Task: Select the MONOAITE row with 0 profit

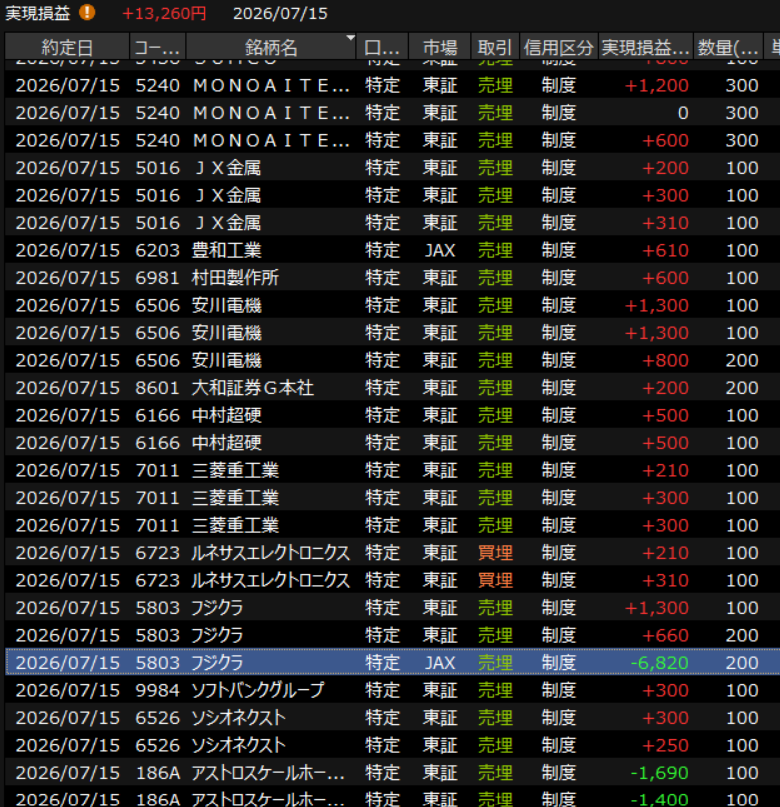Action: pyautogui.click(x=392, y=112)
